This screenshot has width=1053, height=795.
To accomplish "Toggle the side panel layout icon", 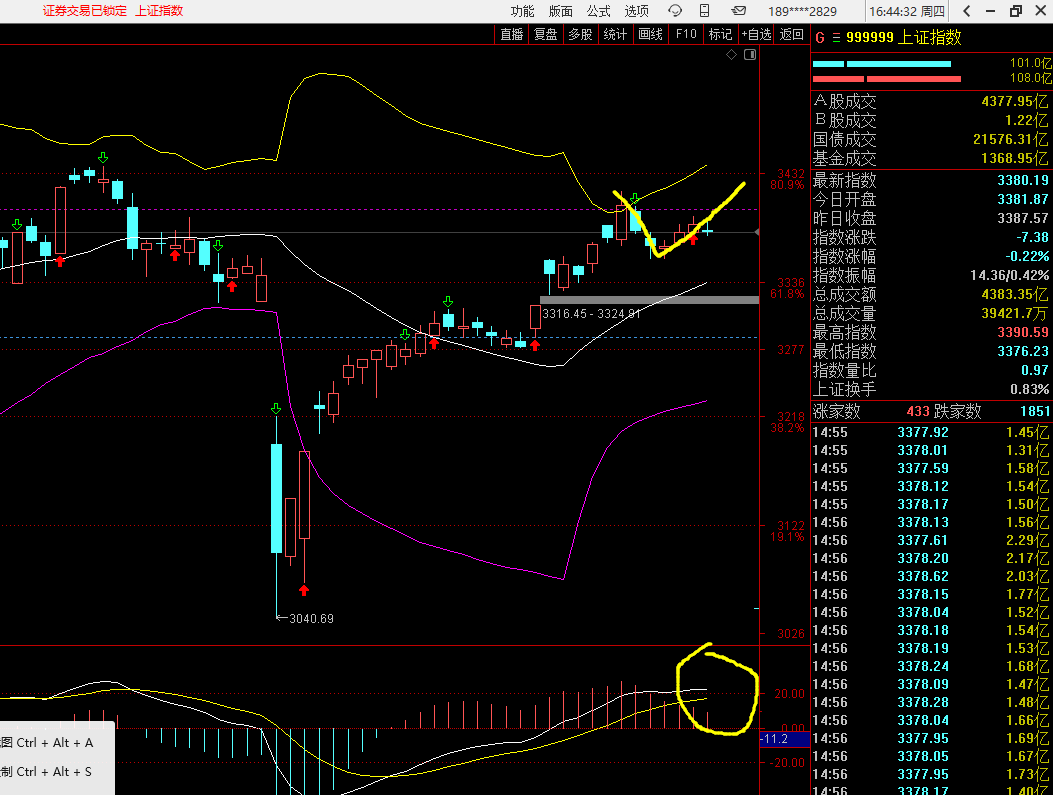I will [750, 55].
